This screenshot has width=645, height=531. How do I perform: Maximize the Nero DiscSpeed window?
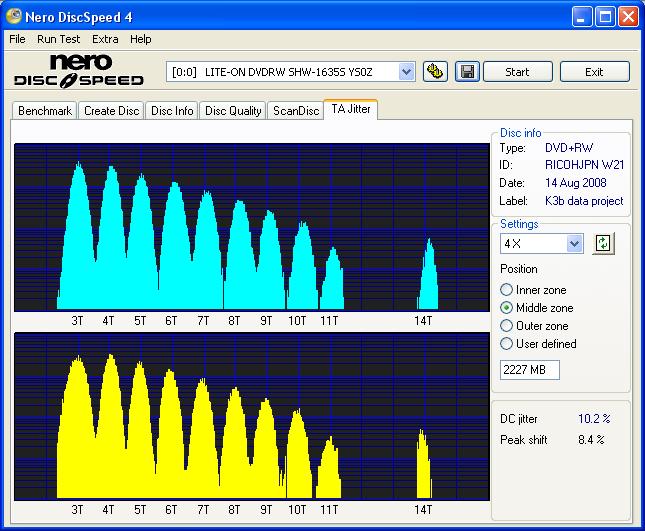pyautogui.click(x=605, y=17)
